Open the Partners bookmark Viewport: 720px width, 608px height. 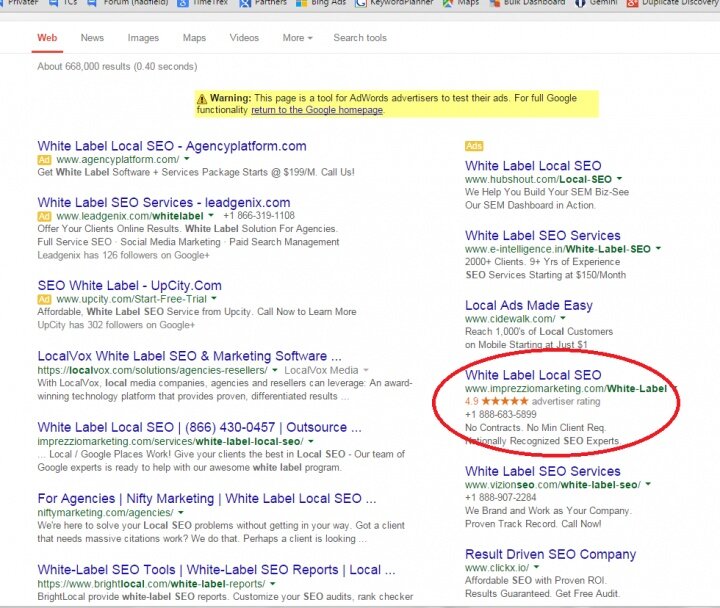(x=263, y=3)
